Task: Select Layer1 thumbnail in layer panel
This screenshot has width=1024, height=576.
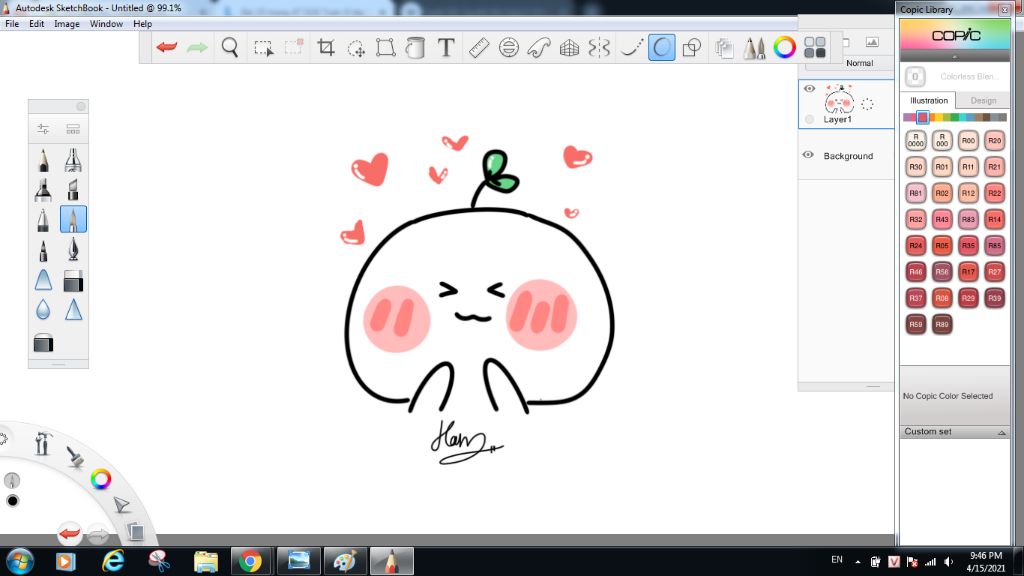Action: 839,100
